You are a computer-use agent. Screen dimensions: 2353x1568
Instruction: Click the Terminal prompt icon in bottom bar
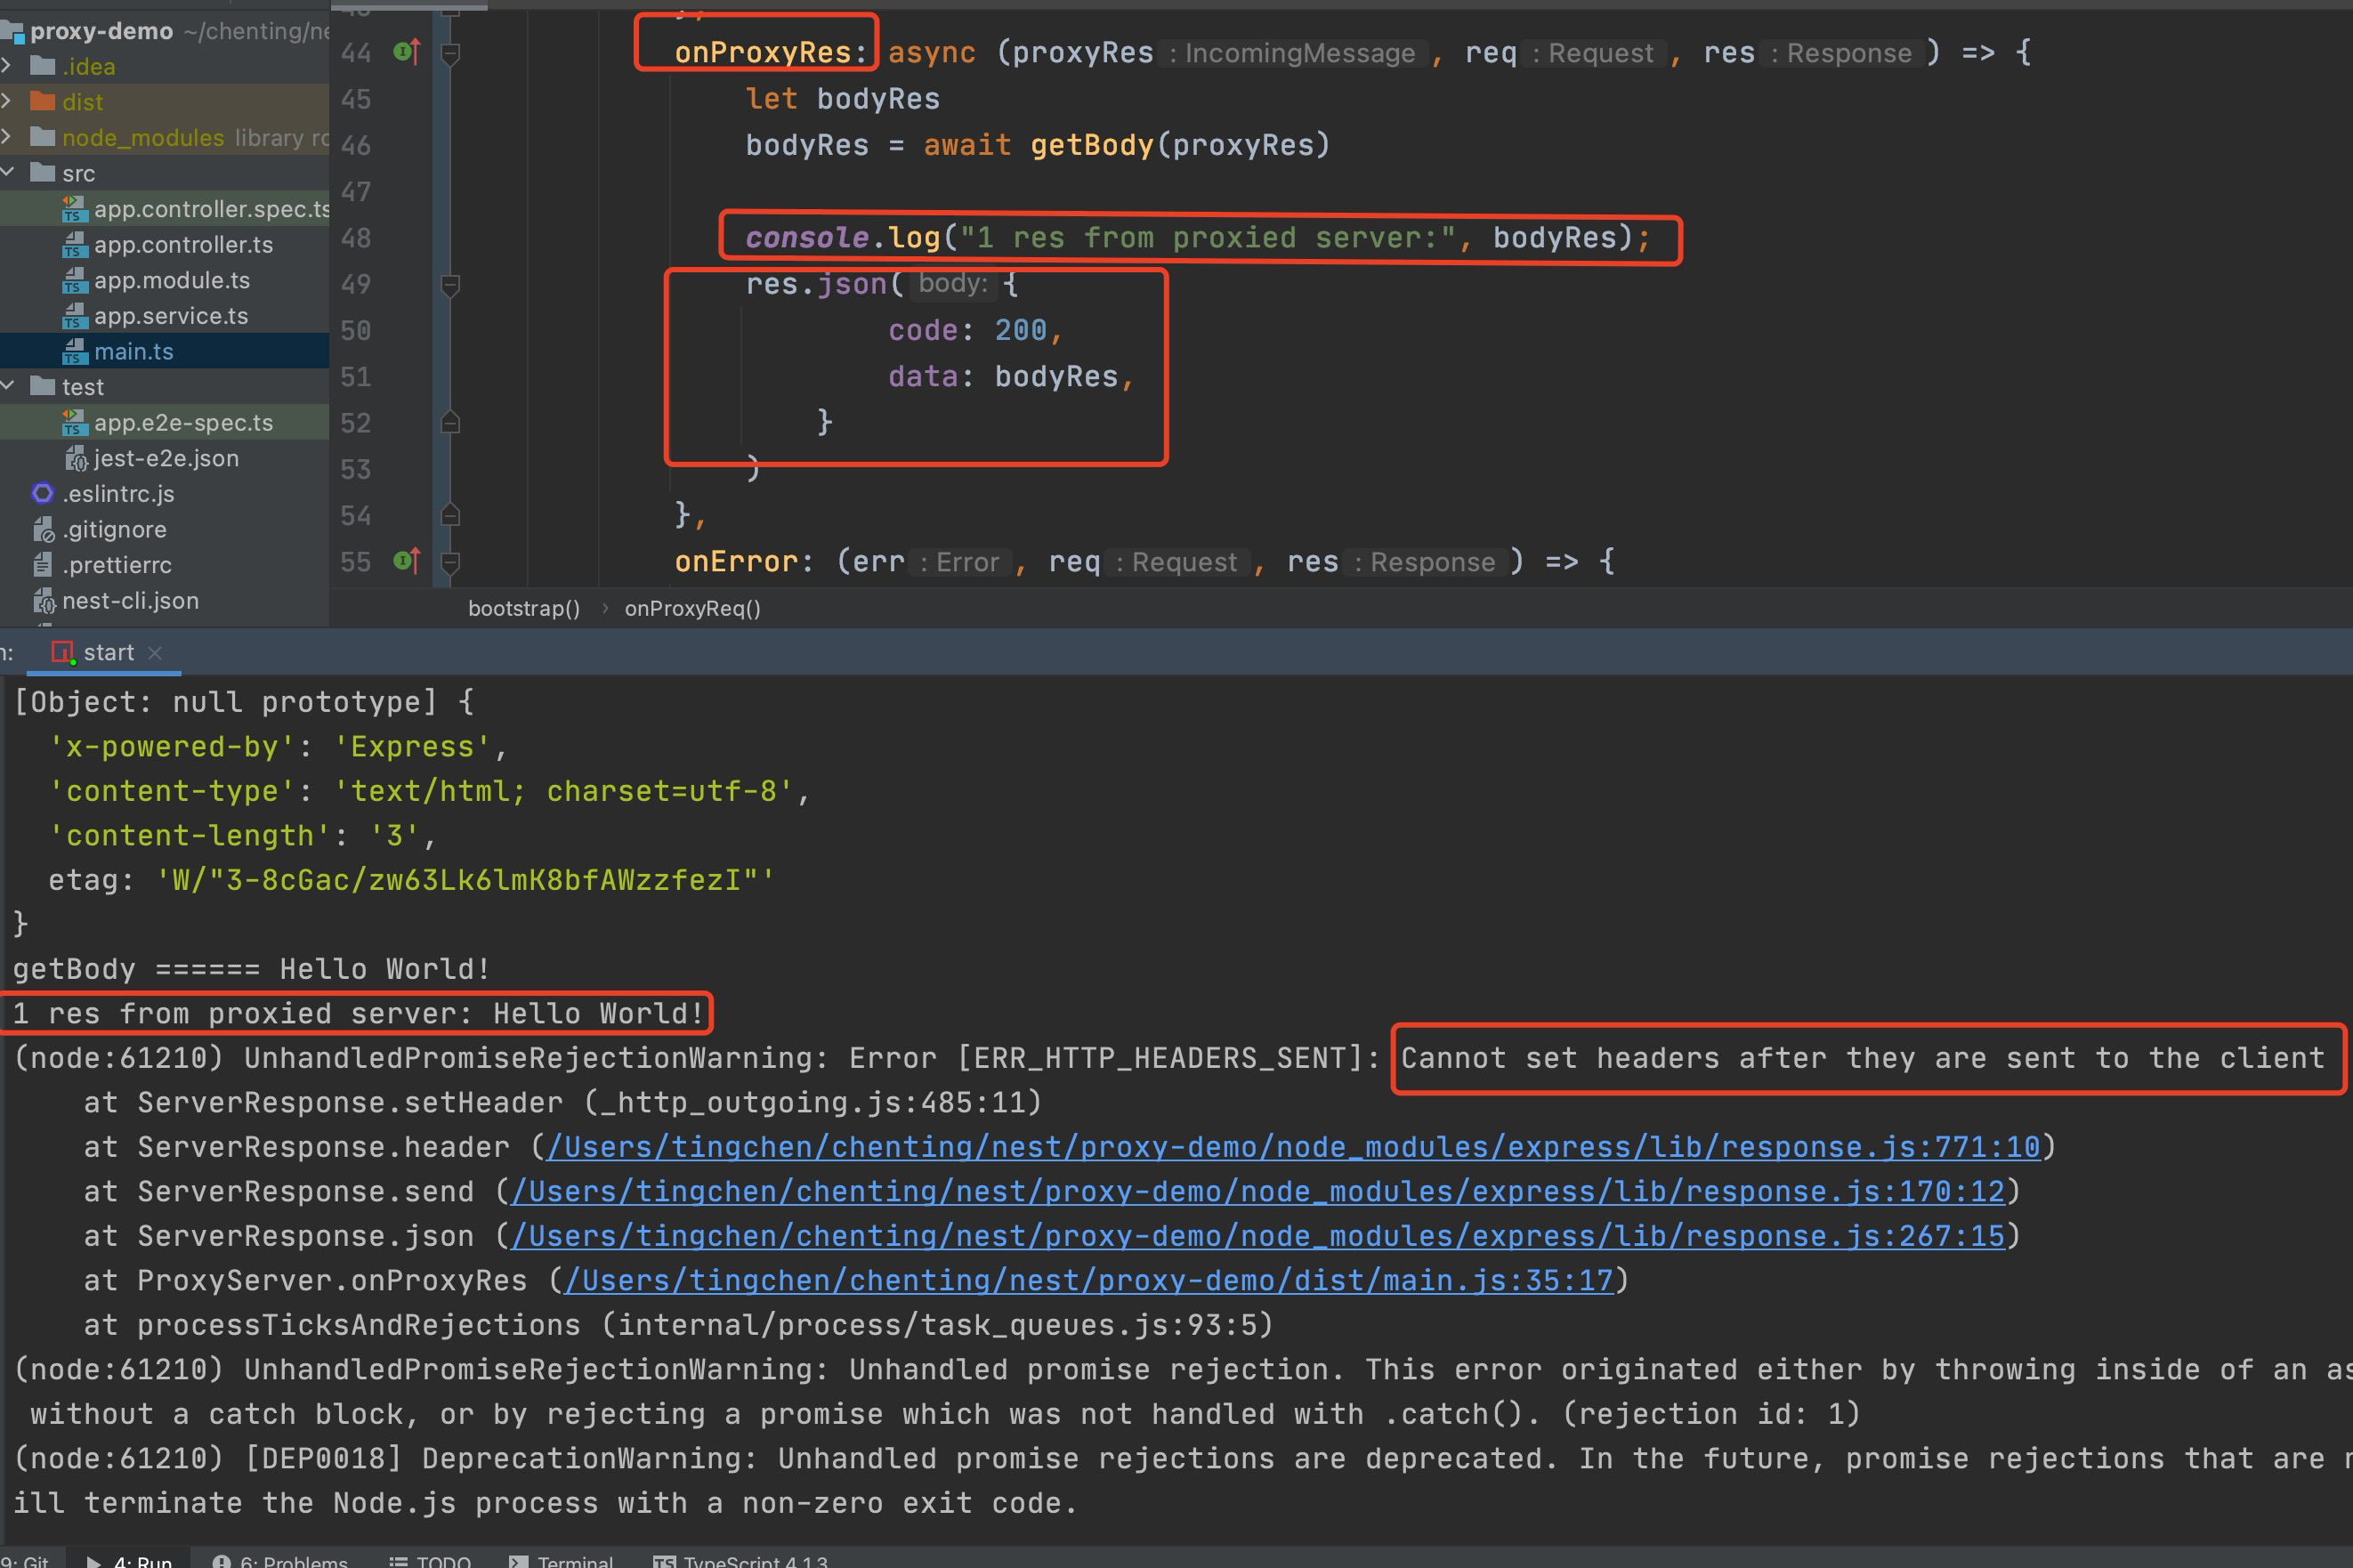518,1561
